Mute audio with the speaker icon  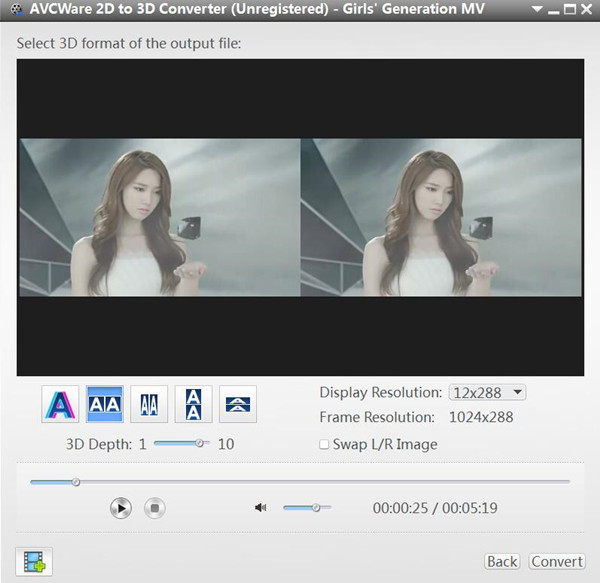[261, 508]
